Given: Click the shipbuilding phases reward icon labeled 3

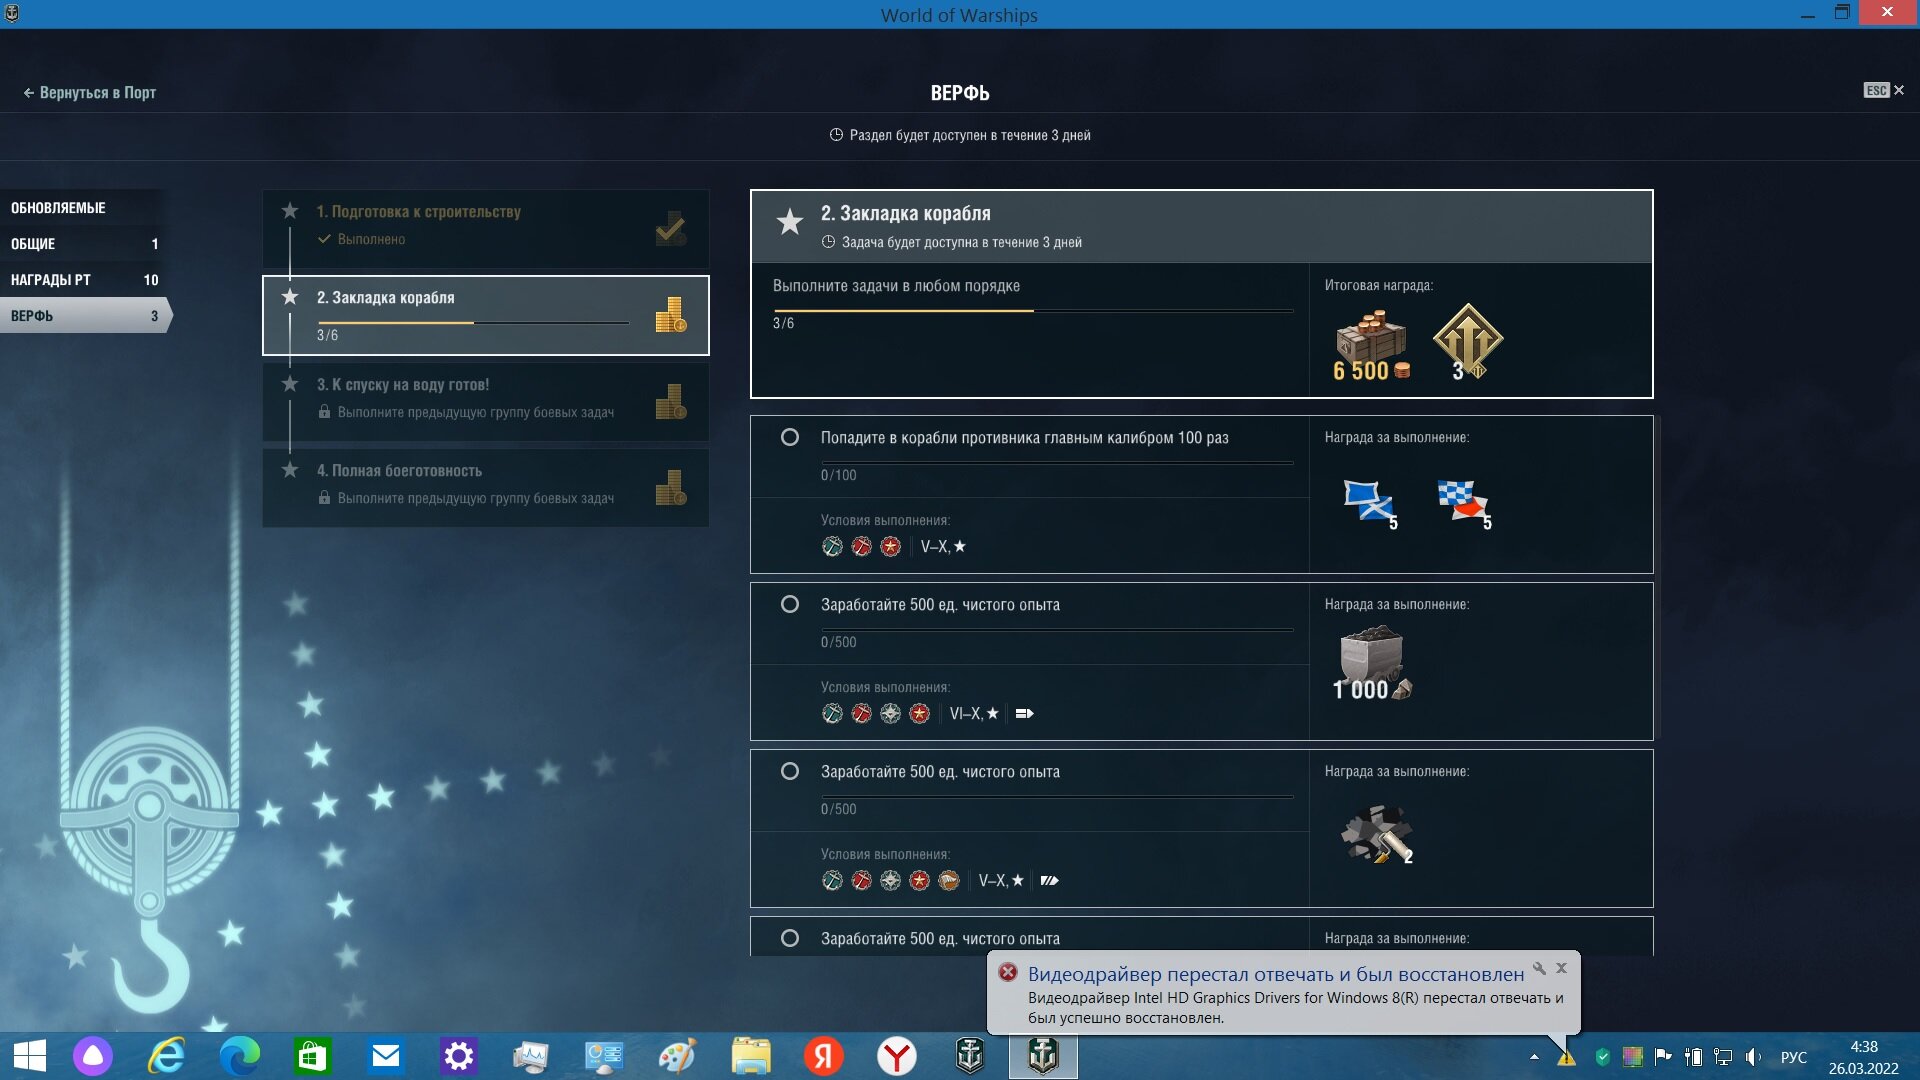Looking at the screenshot, I should coord(1467,343).
